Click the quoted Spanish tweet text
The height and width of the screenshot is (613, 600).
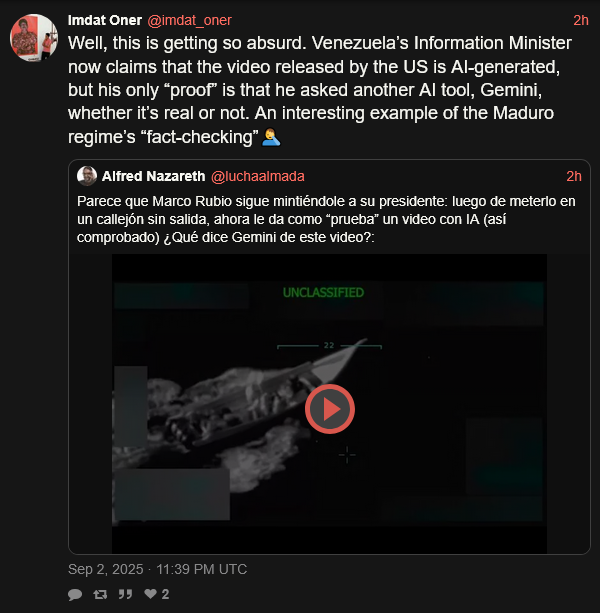pos(326,219)
